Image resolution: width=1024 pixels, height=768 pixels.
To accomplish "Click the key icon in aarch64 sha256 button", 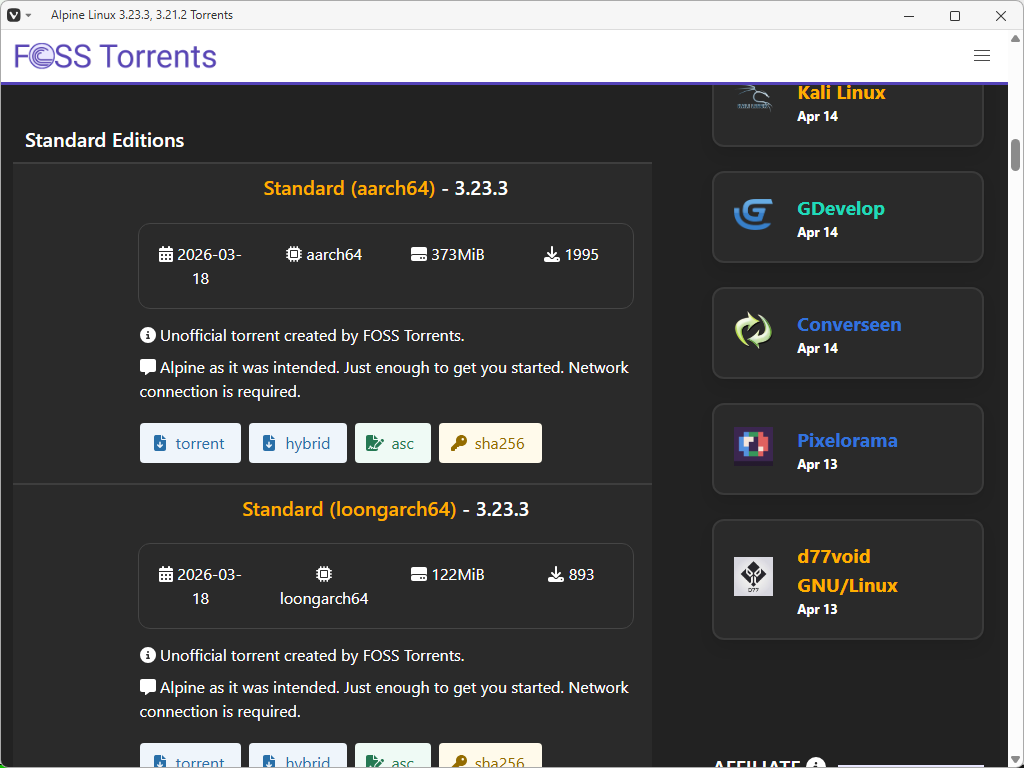I will (x=459, y=443).
